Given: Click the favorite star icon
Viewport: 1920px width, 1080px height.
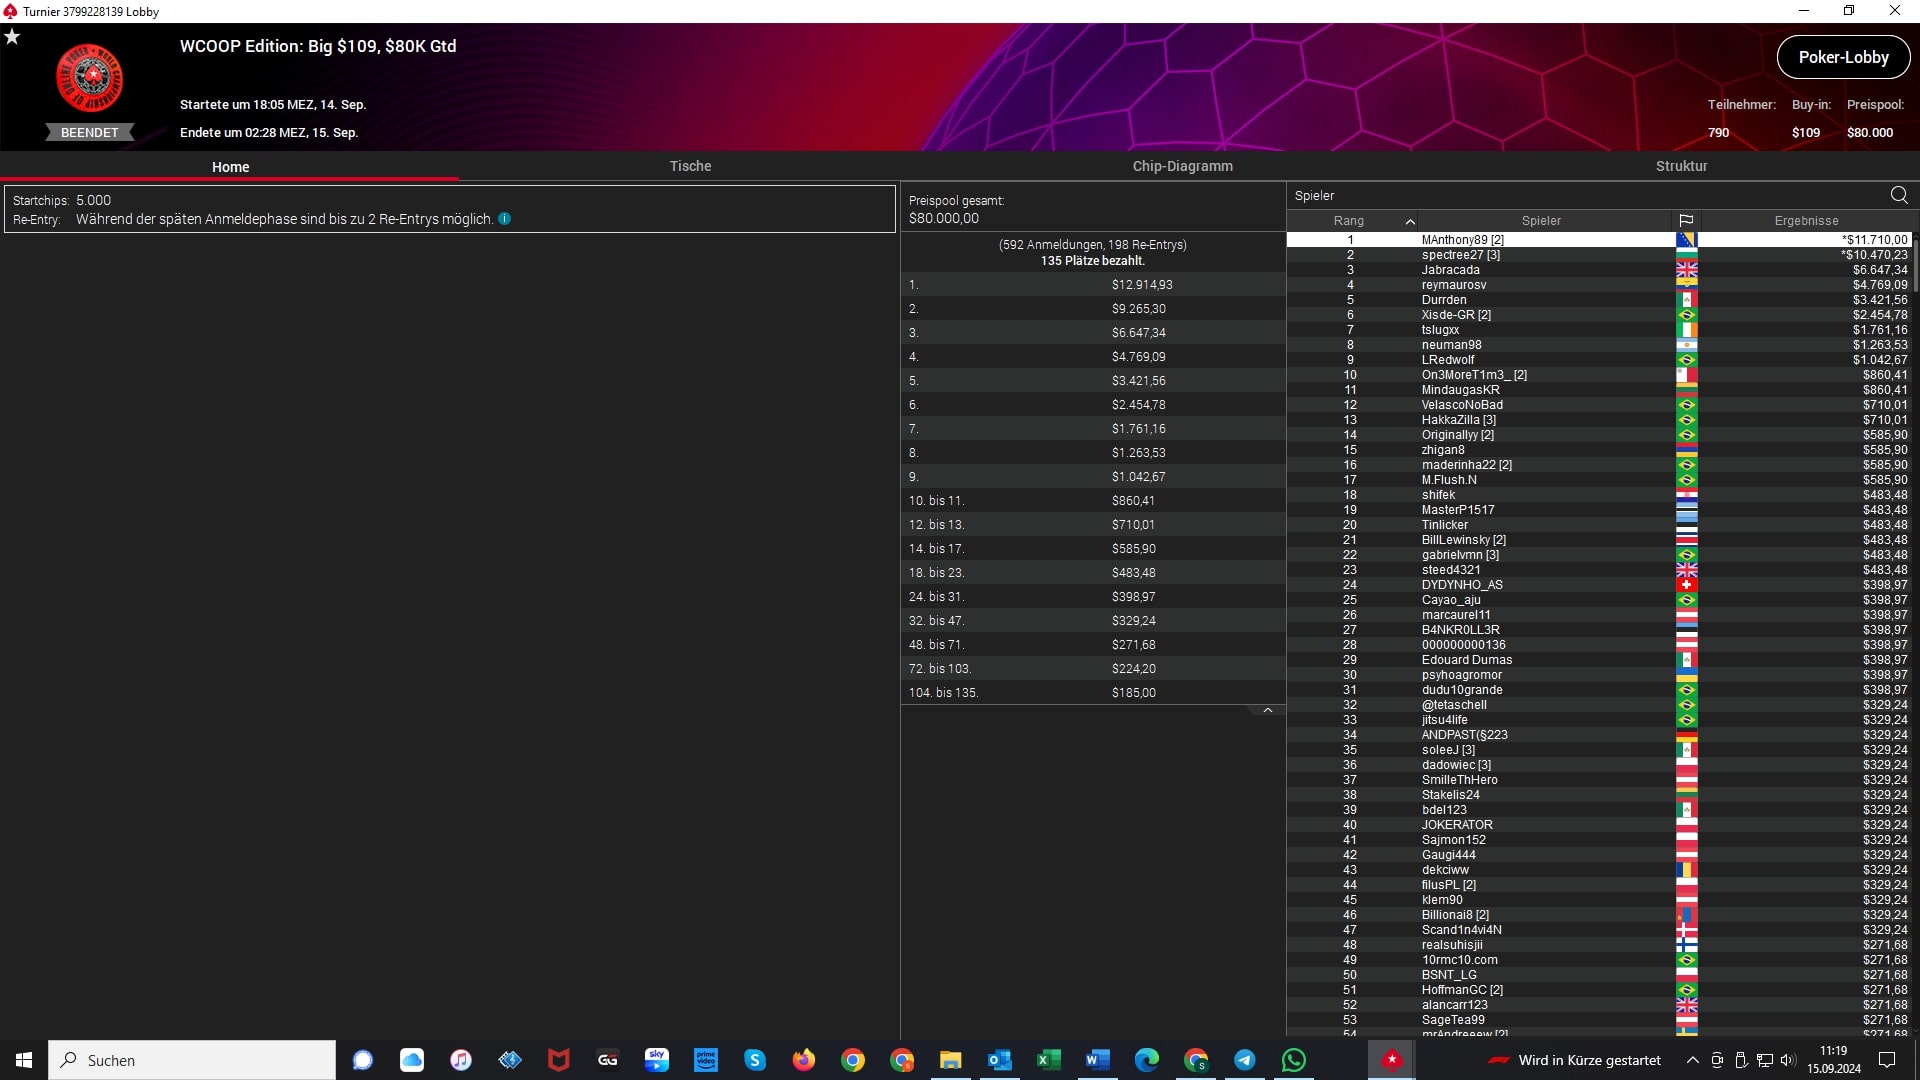Looking at the screenshot, I should click(12, 37).
